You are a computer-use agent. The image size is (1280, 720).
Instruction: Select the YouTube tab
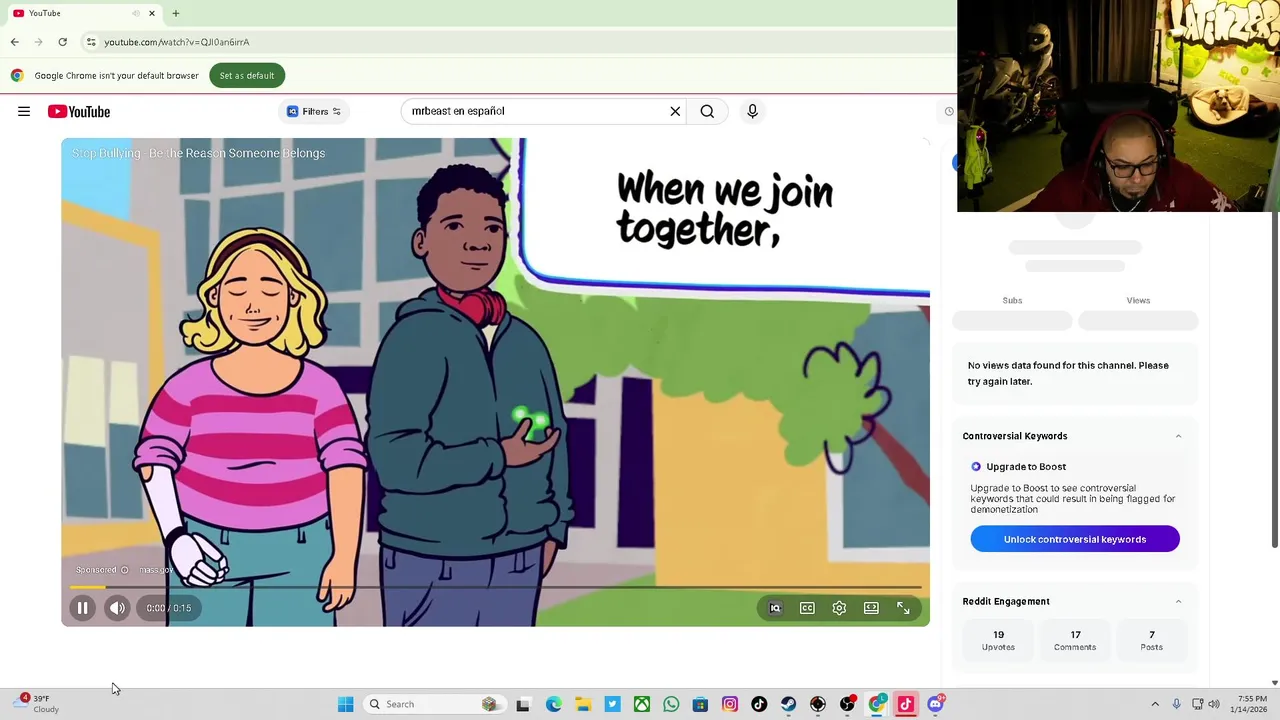[x=83, y=13]
